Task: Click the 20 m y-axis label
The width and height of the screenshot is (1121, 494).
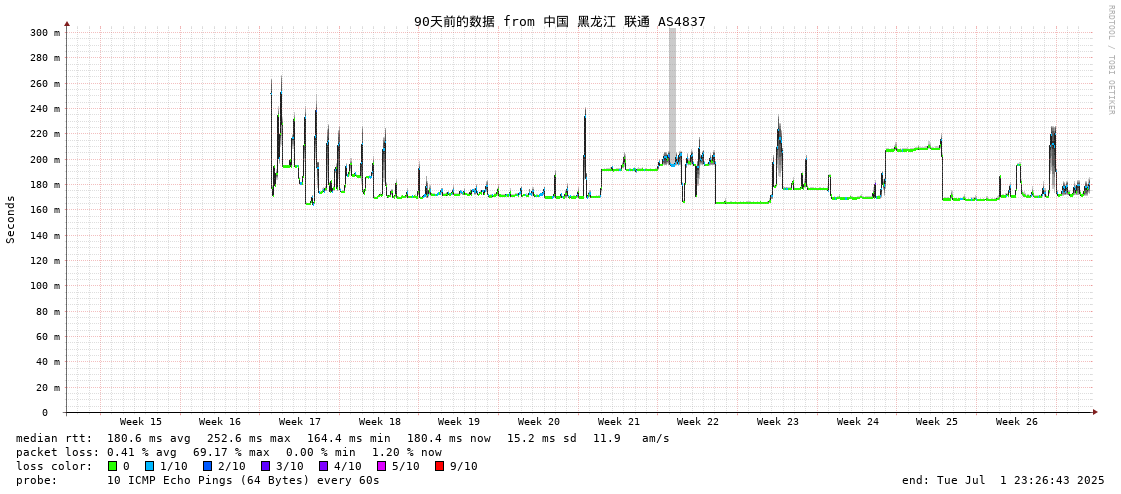Action: (47, 387)
